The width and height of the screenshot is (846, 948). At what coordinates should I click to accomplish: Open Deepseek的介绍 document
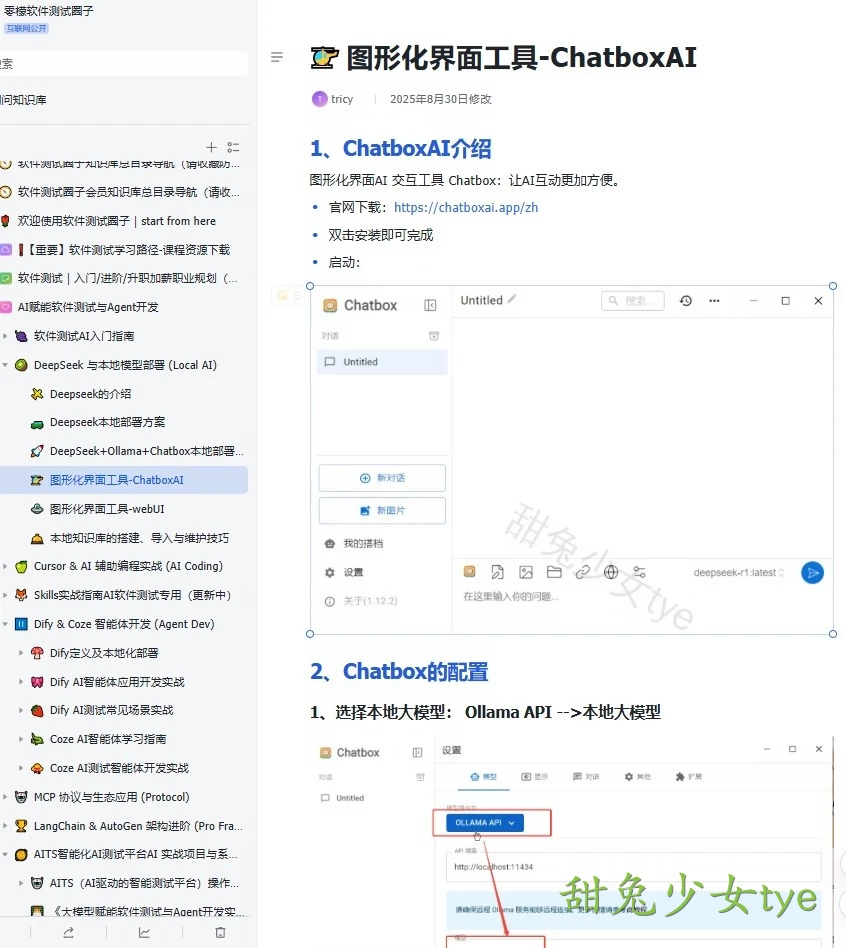click(x=90, y=394)
